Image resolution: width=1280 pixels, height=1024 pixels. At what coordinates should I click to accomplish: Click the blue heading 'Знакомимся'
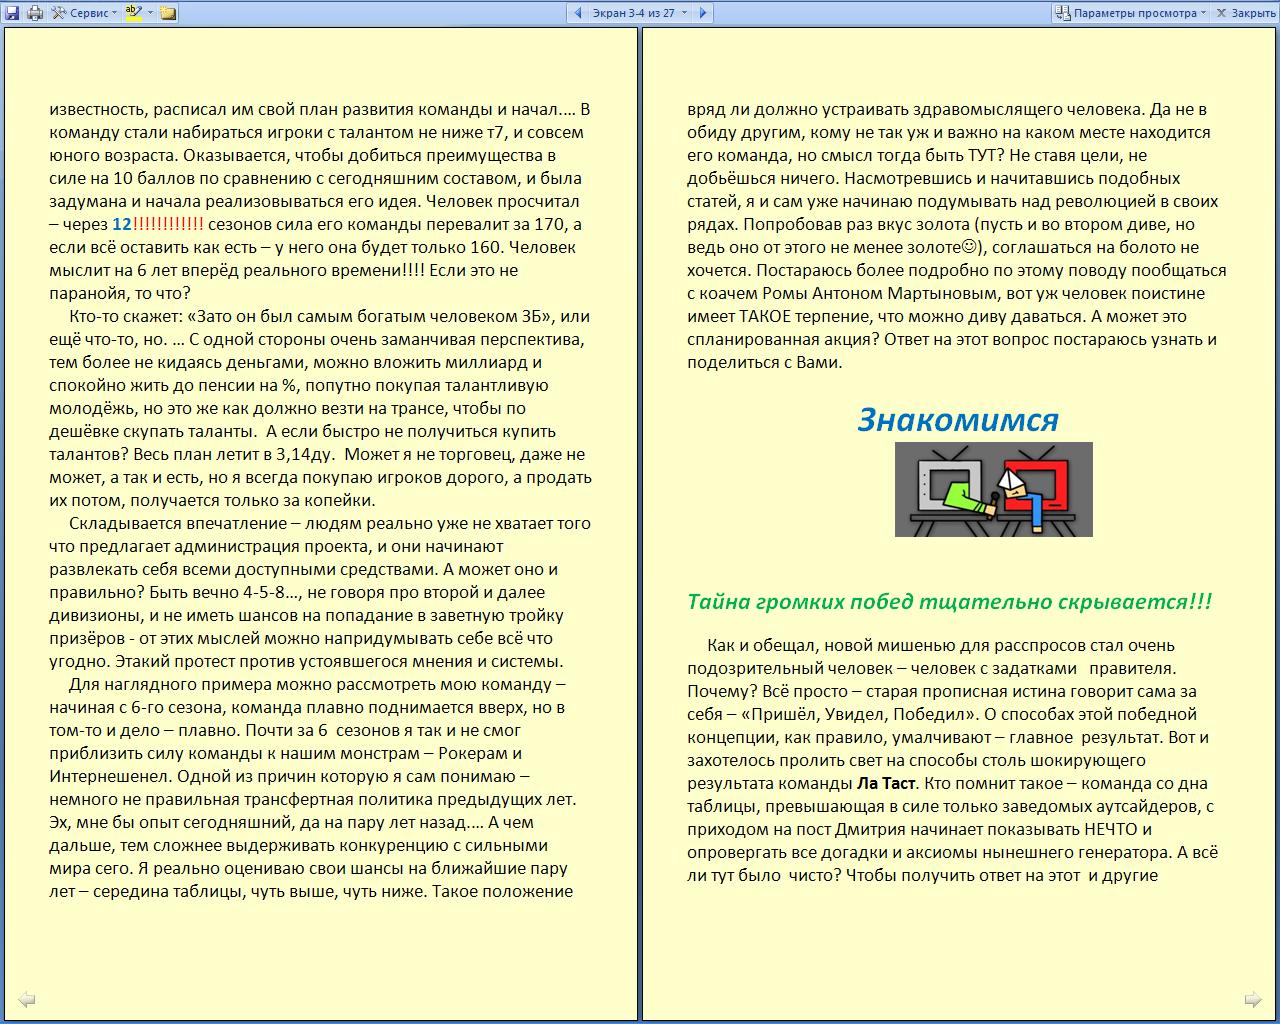tap(958, 420)
